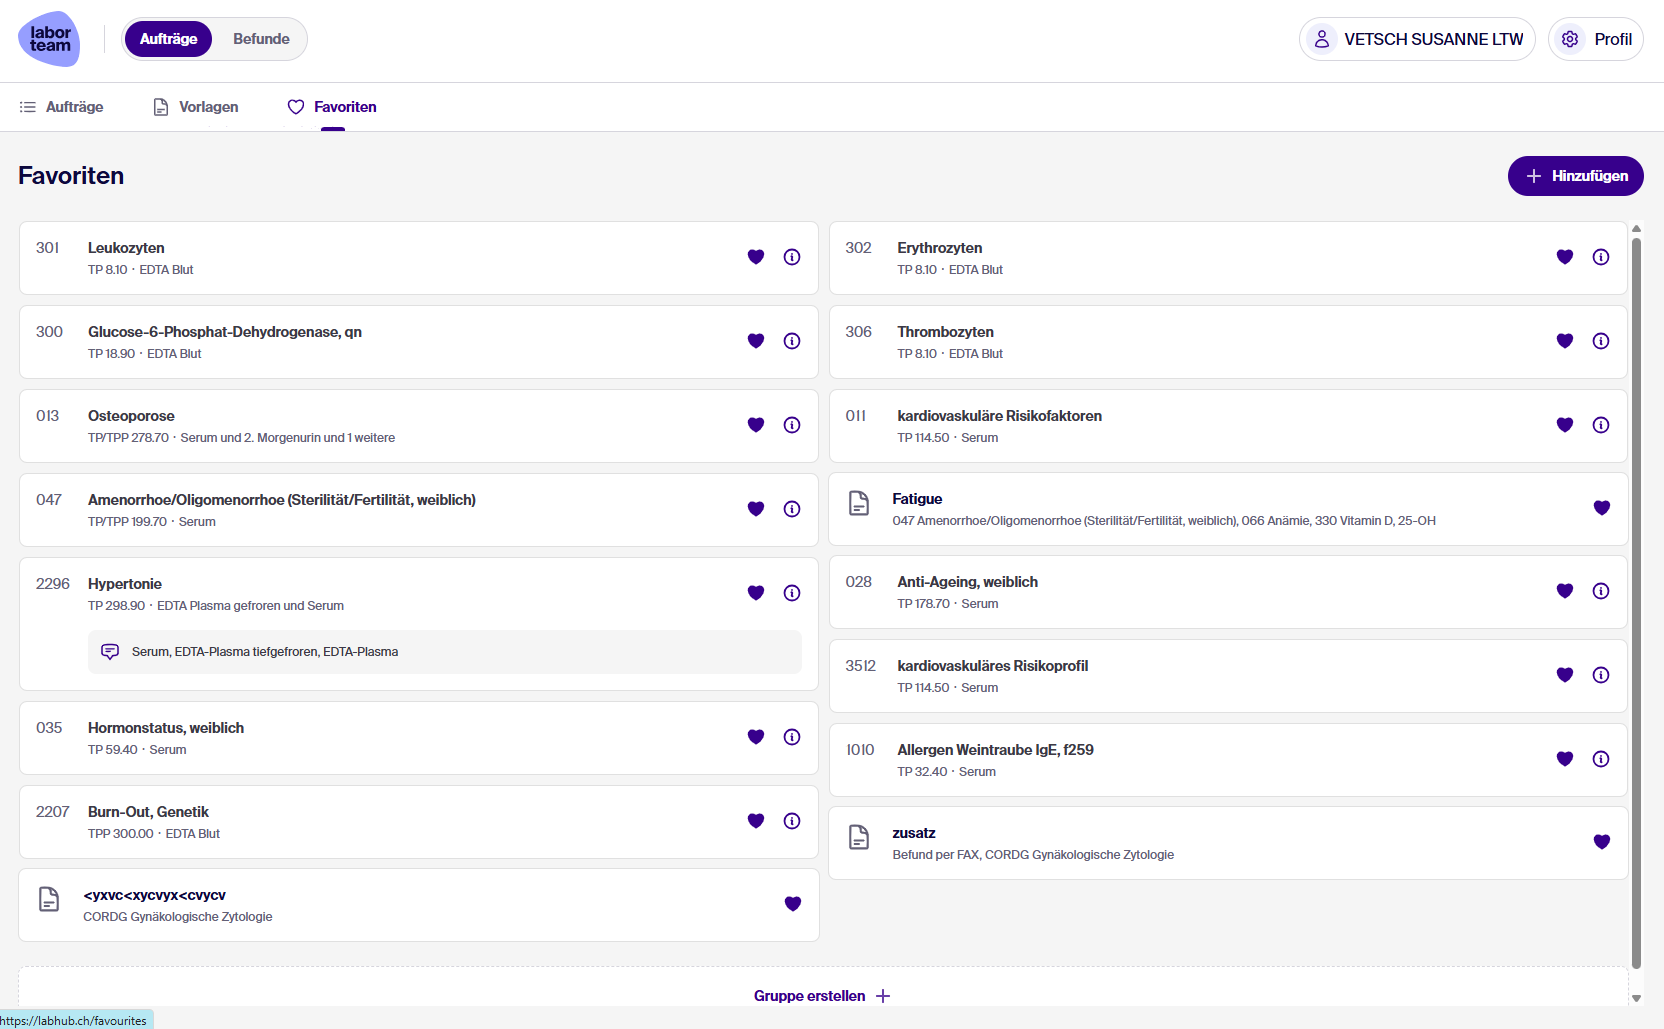Go to the Vorlagen tab
This screenshot has width=1664, height=1029.
click(196, 107)
